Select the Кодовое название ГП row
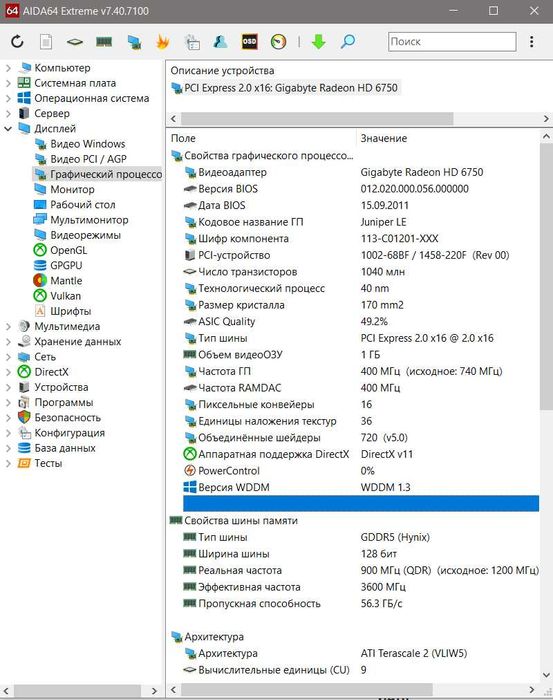The height and width of the screenshot is (700, 553). click(361, 222)
